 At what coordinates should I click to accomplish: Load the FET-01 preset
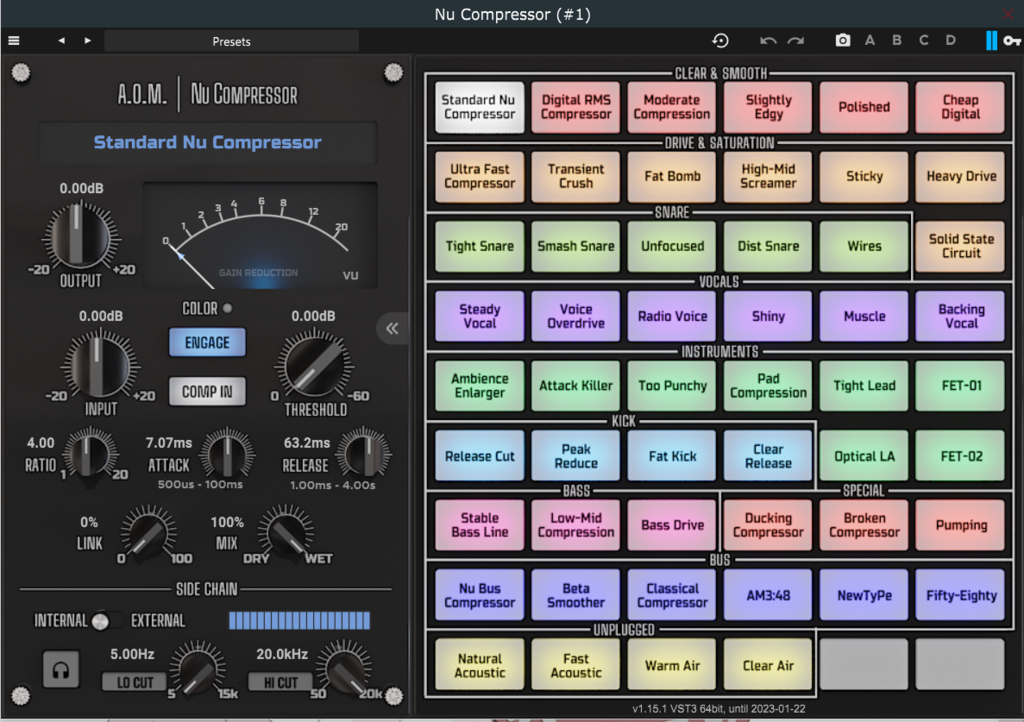tap(961, 386)
